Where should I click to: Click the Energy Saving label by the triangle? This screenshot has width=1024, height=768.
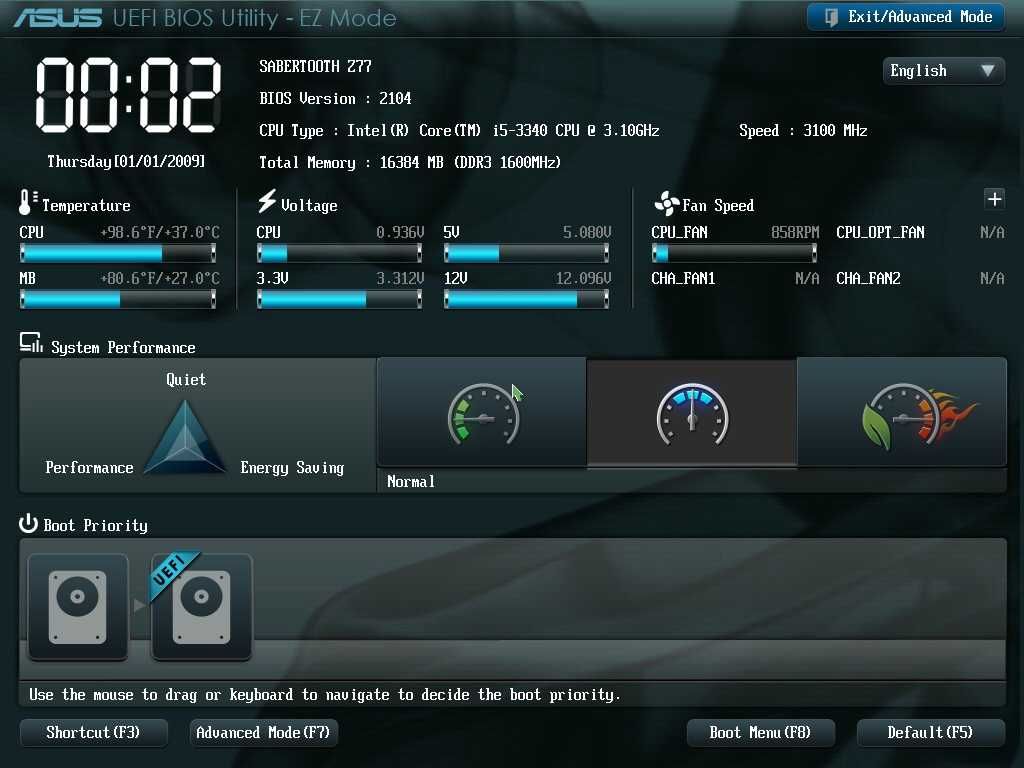click(x=292, y=468)
